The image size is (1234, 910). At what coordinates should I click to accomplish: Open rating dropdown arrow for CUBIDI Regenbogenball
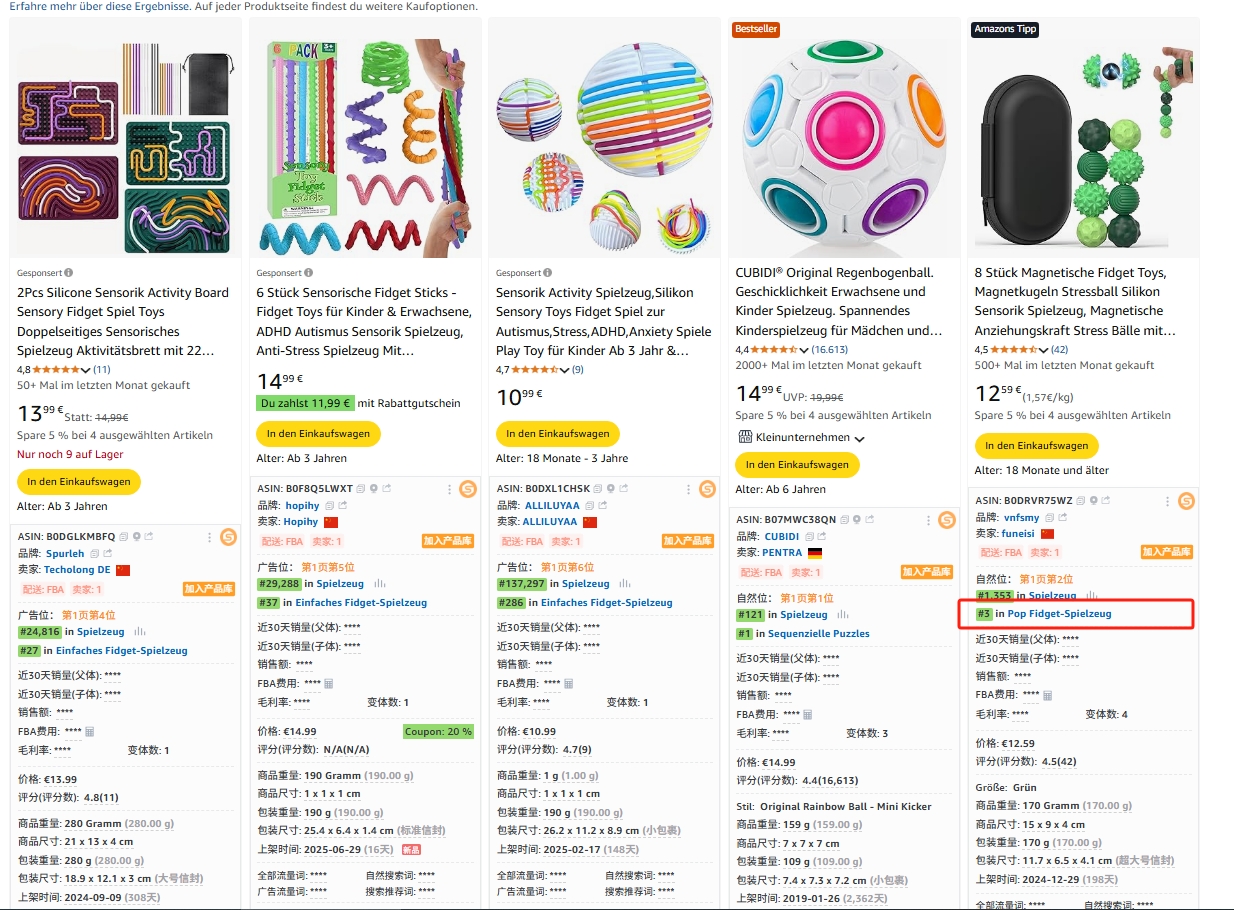pyautogui.click(x=804, y=350)
